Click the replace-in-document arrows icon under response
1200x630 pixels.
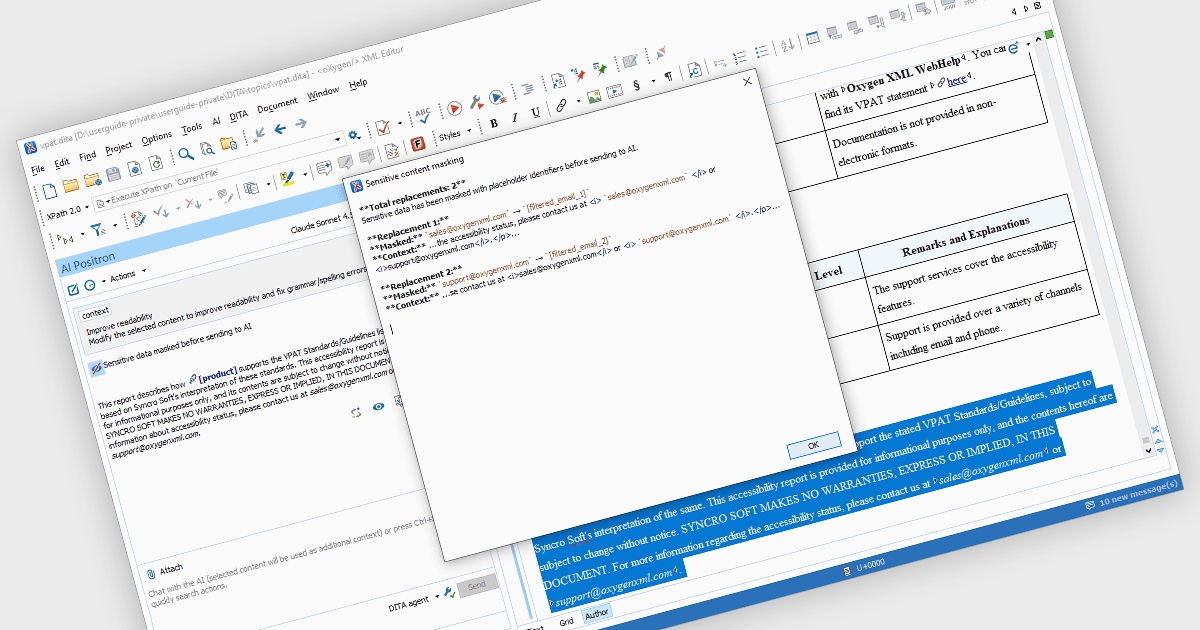point(356,413)
